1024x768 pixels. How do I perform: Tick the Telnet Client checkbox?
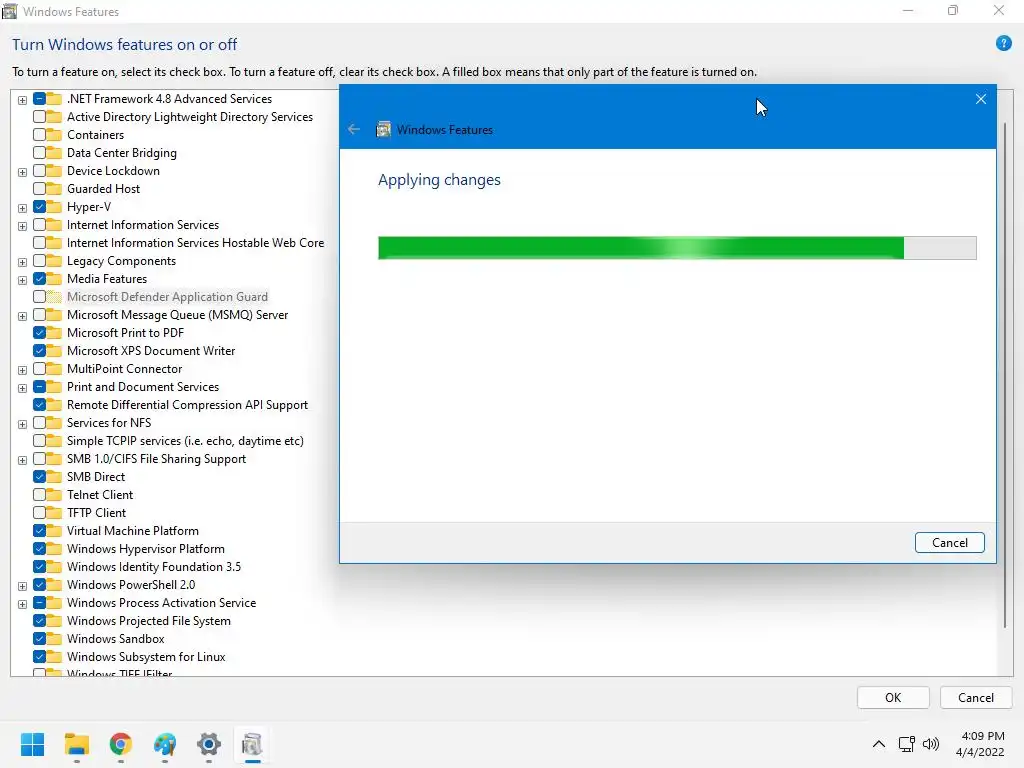[x=39, y=495]
